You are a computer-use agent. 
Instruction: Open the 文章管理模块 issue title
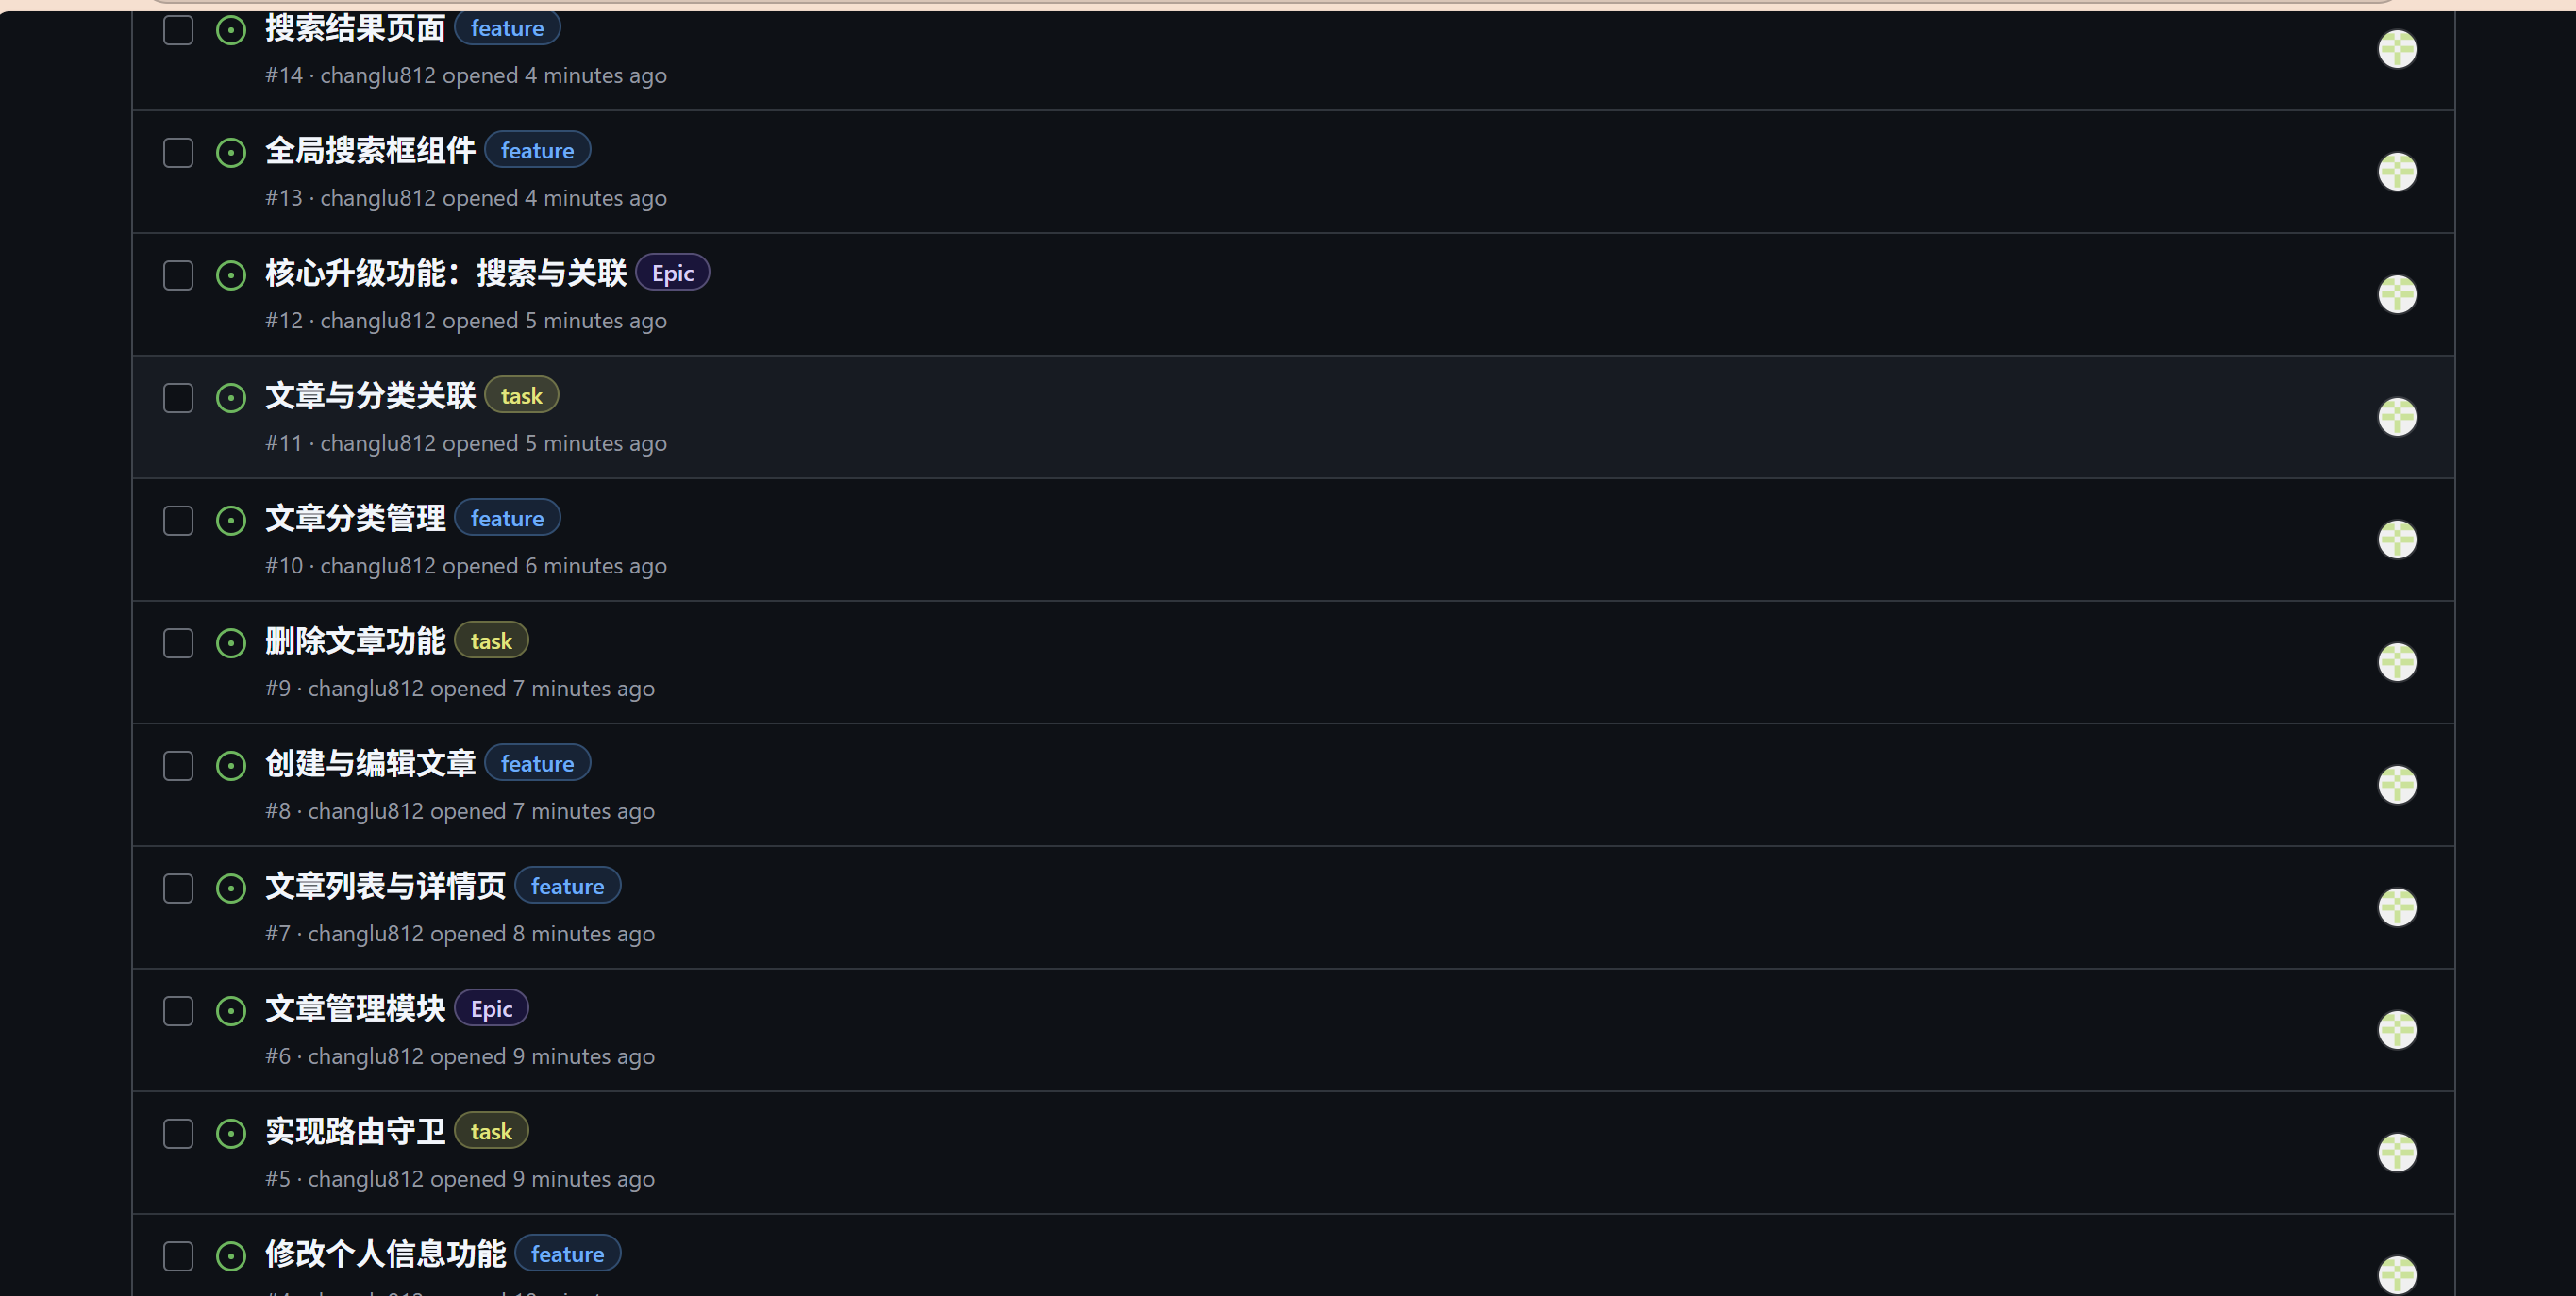tap(355, 1008)
